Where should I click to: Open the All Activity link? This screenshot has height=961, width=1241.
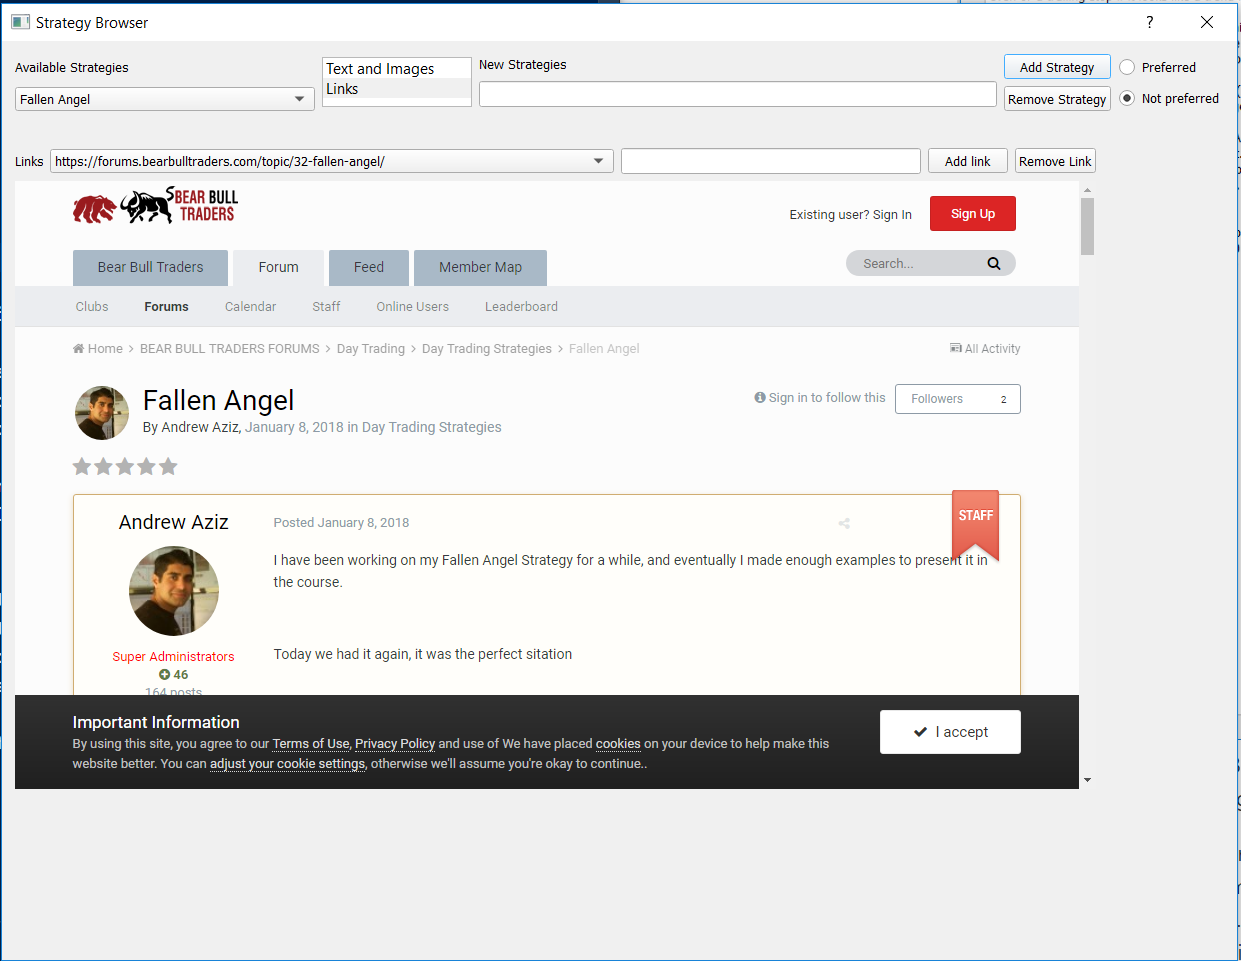tap(985, 348)
